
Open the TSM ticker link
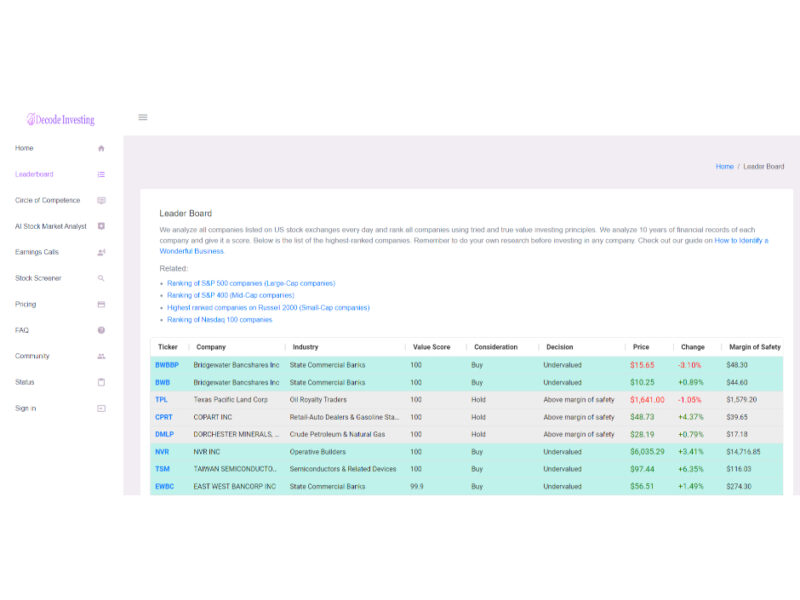pyautogui.click(x=162, y=469)
